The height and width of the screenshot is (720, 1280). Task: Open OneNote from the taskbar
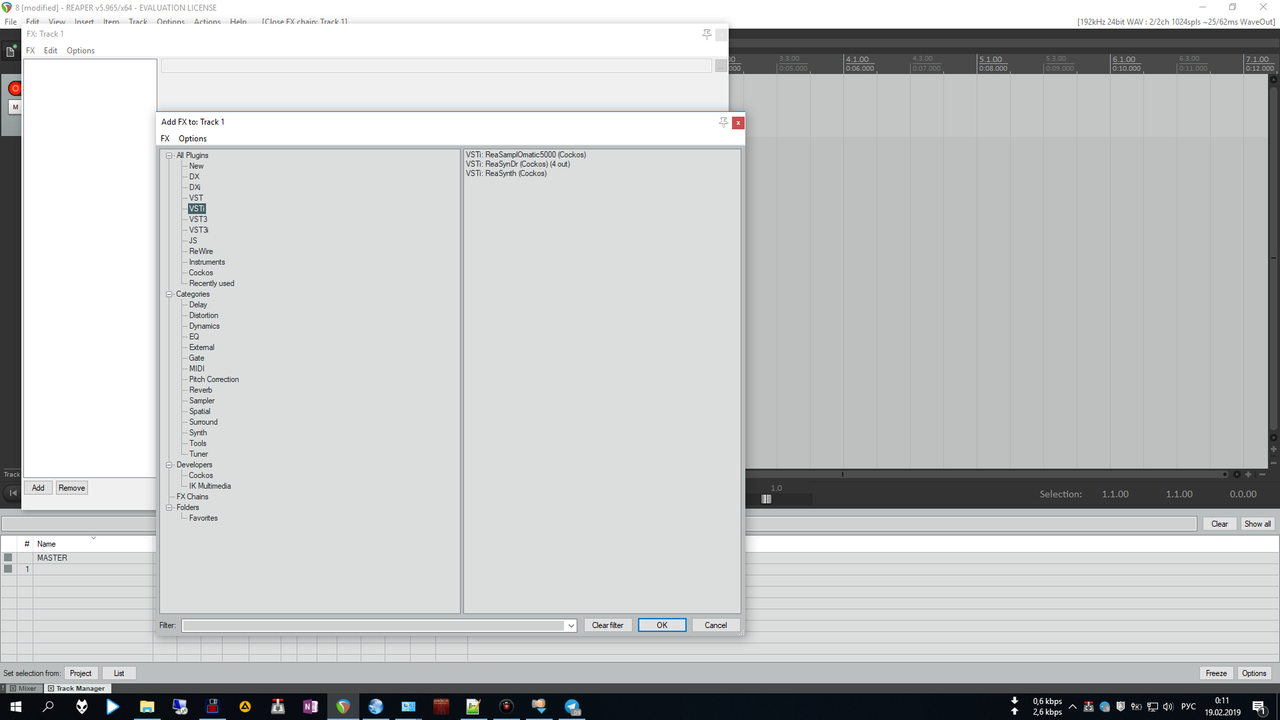(310, 706)
